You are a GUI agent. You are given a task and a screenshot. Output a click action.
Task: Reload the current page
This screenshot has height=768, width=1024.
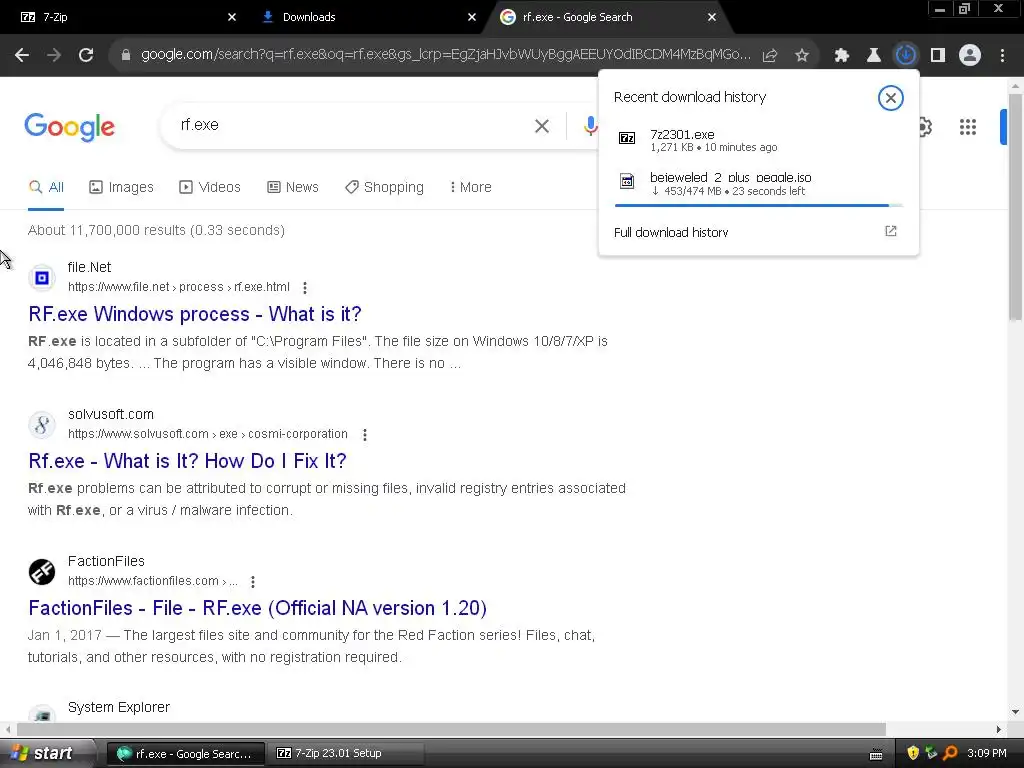click(86, 55)
